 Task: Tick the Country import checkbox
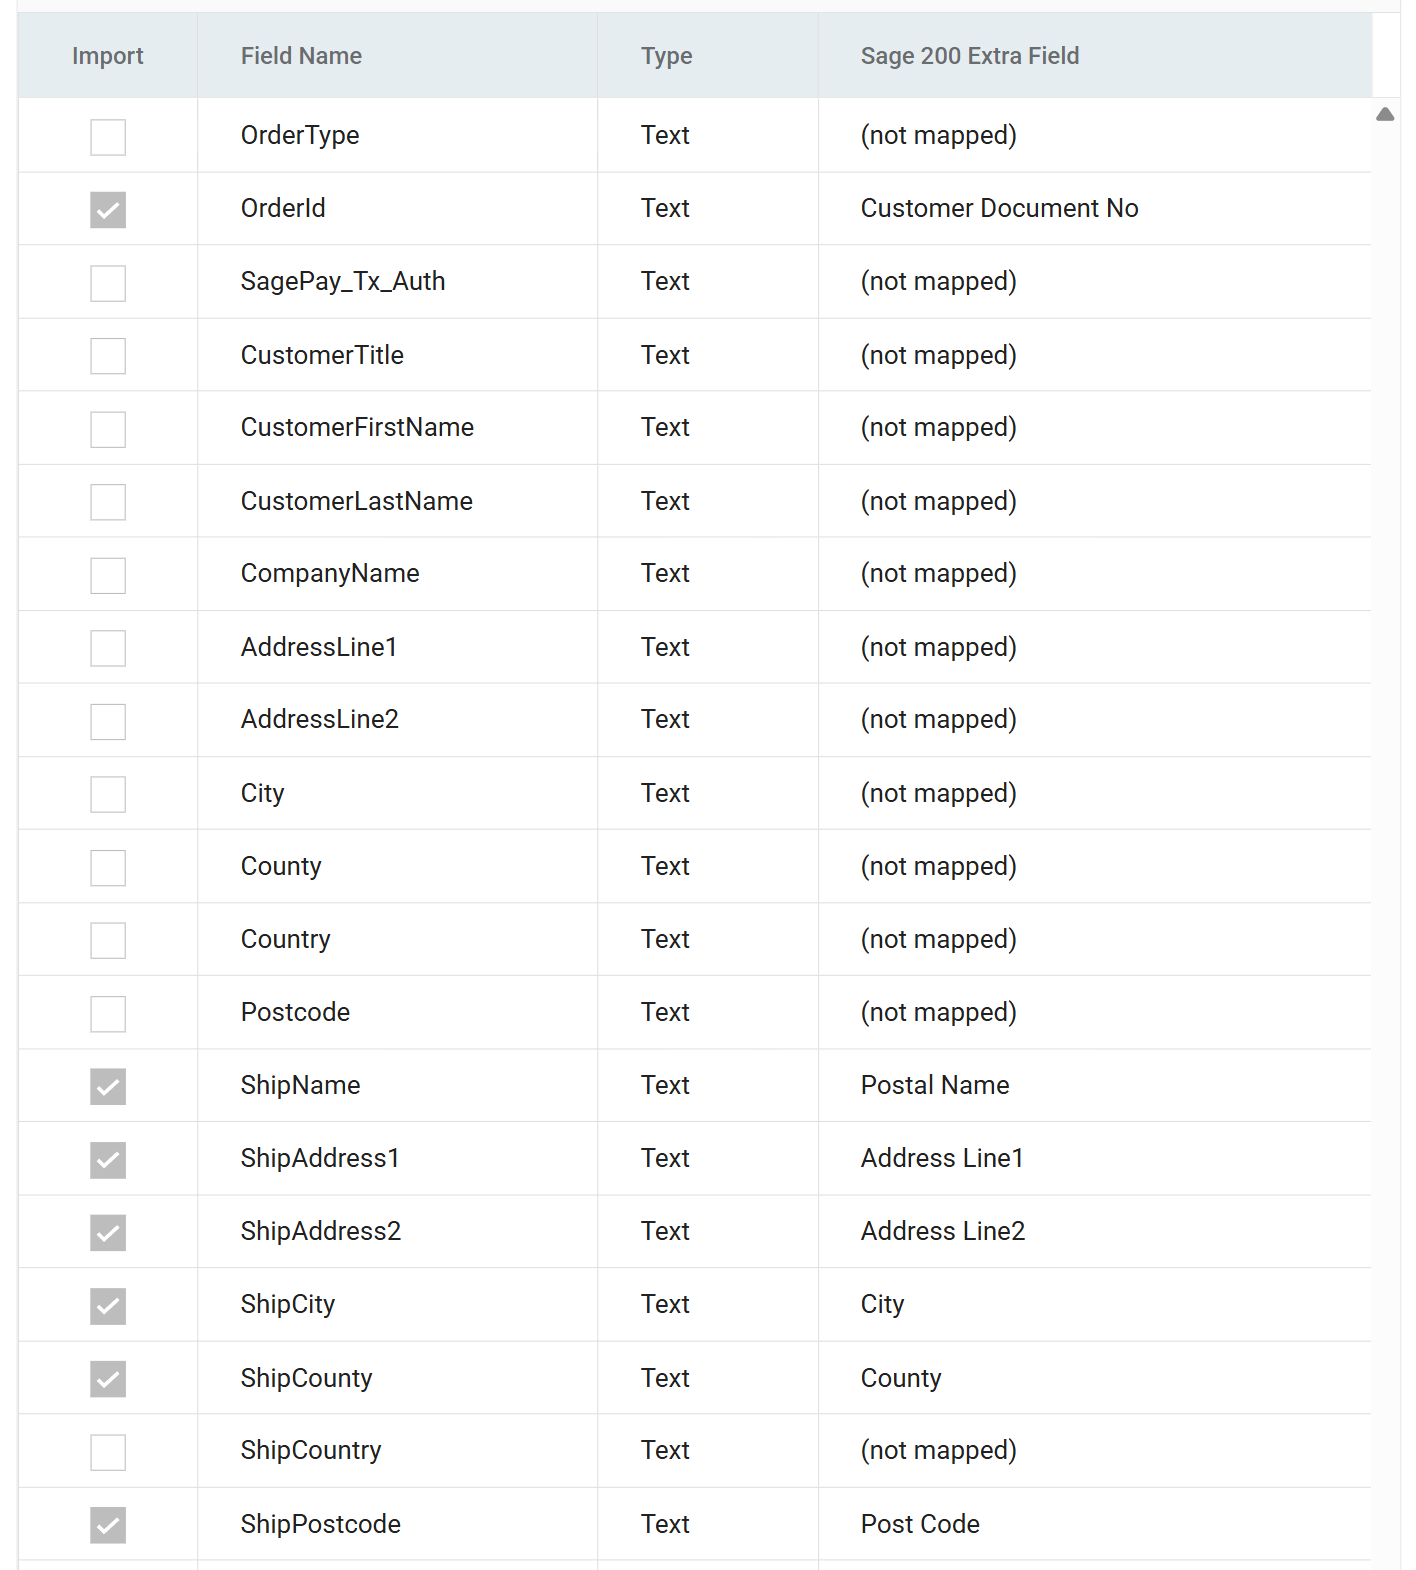(108, 940)
